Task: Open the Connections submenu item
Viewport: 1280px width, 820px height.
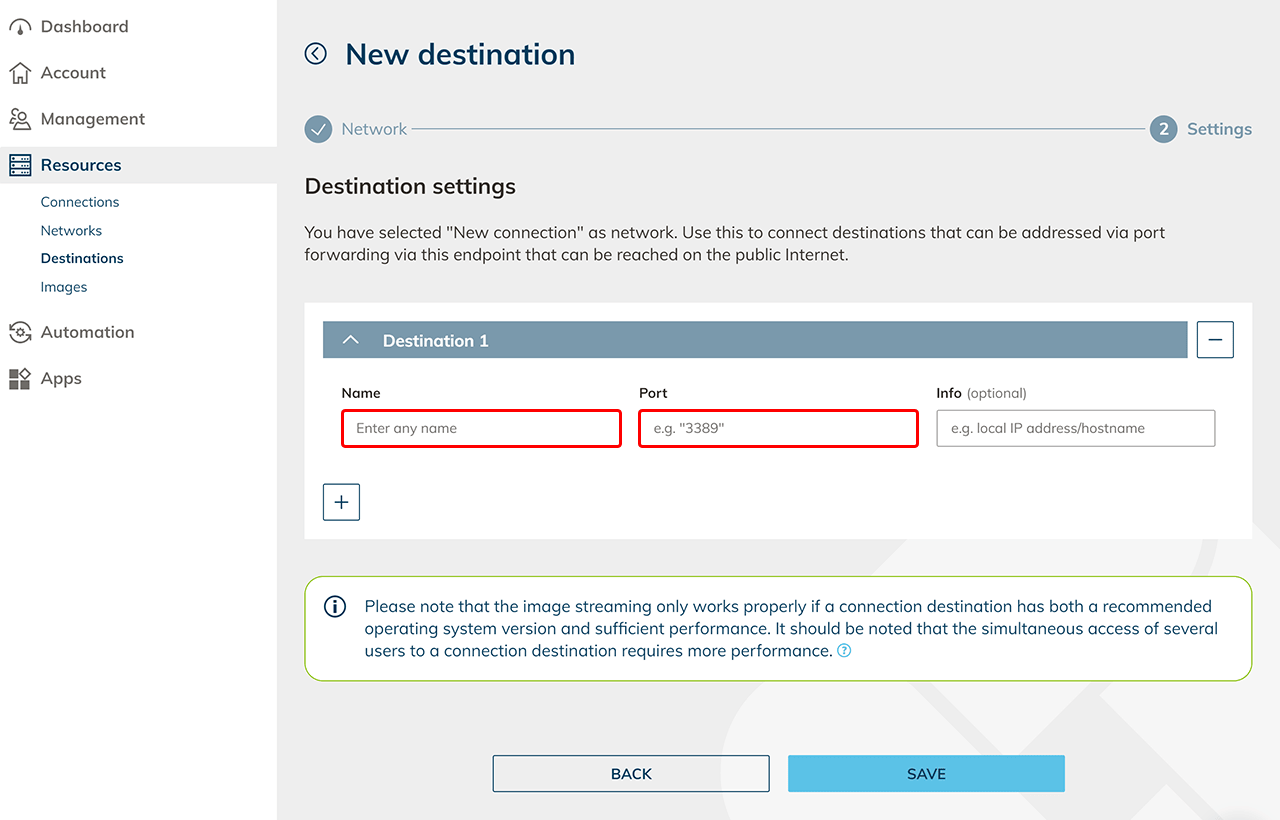Action: [x=80, y=202]
